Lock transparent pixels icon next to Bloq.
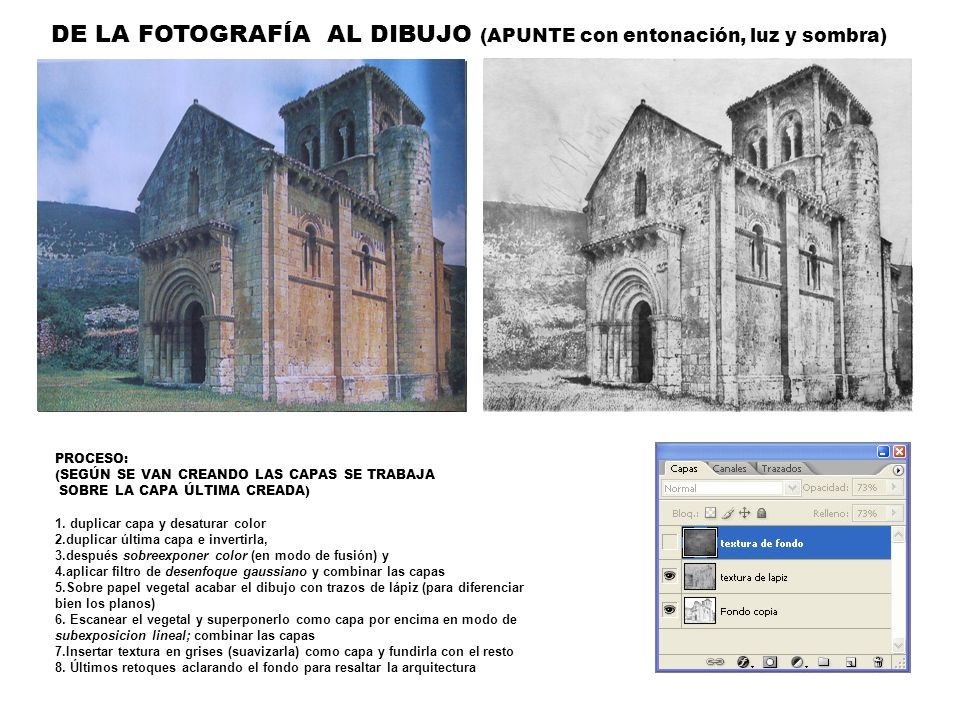 710,513
